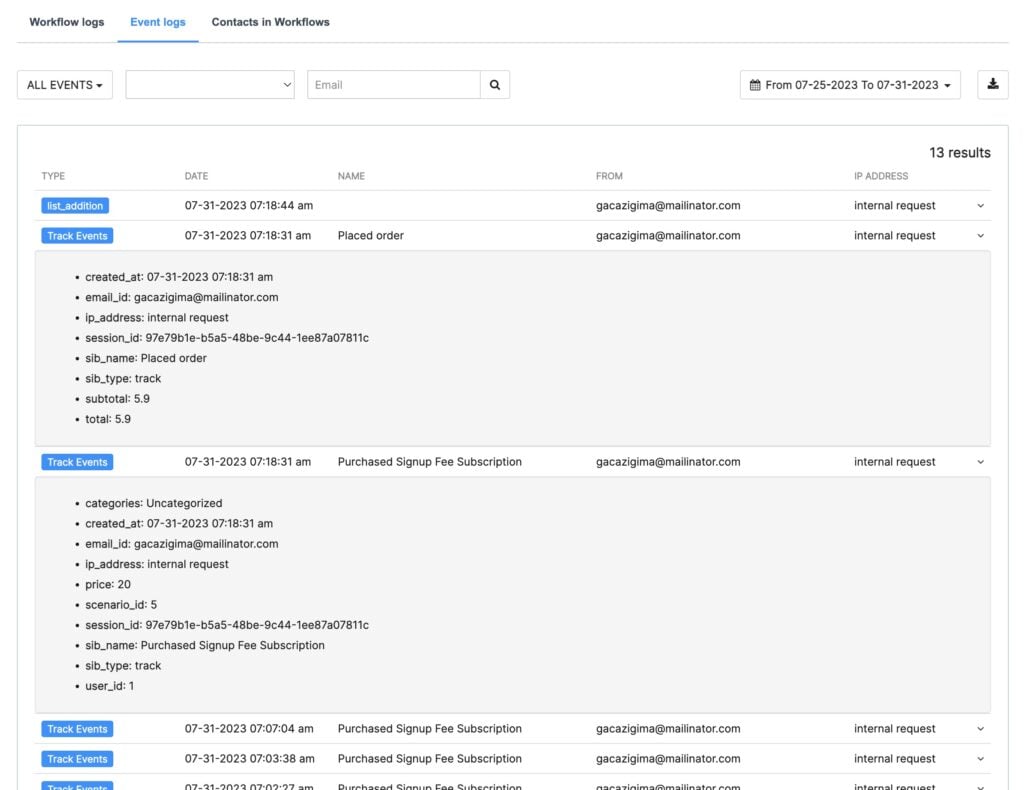Collapse the 07:18:31 Purchased Signup Fee row chevron
Viewport: 1024px width, 790px height.
pos(980,462)
